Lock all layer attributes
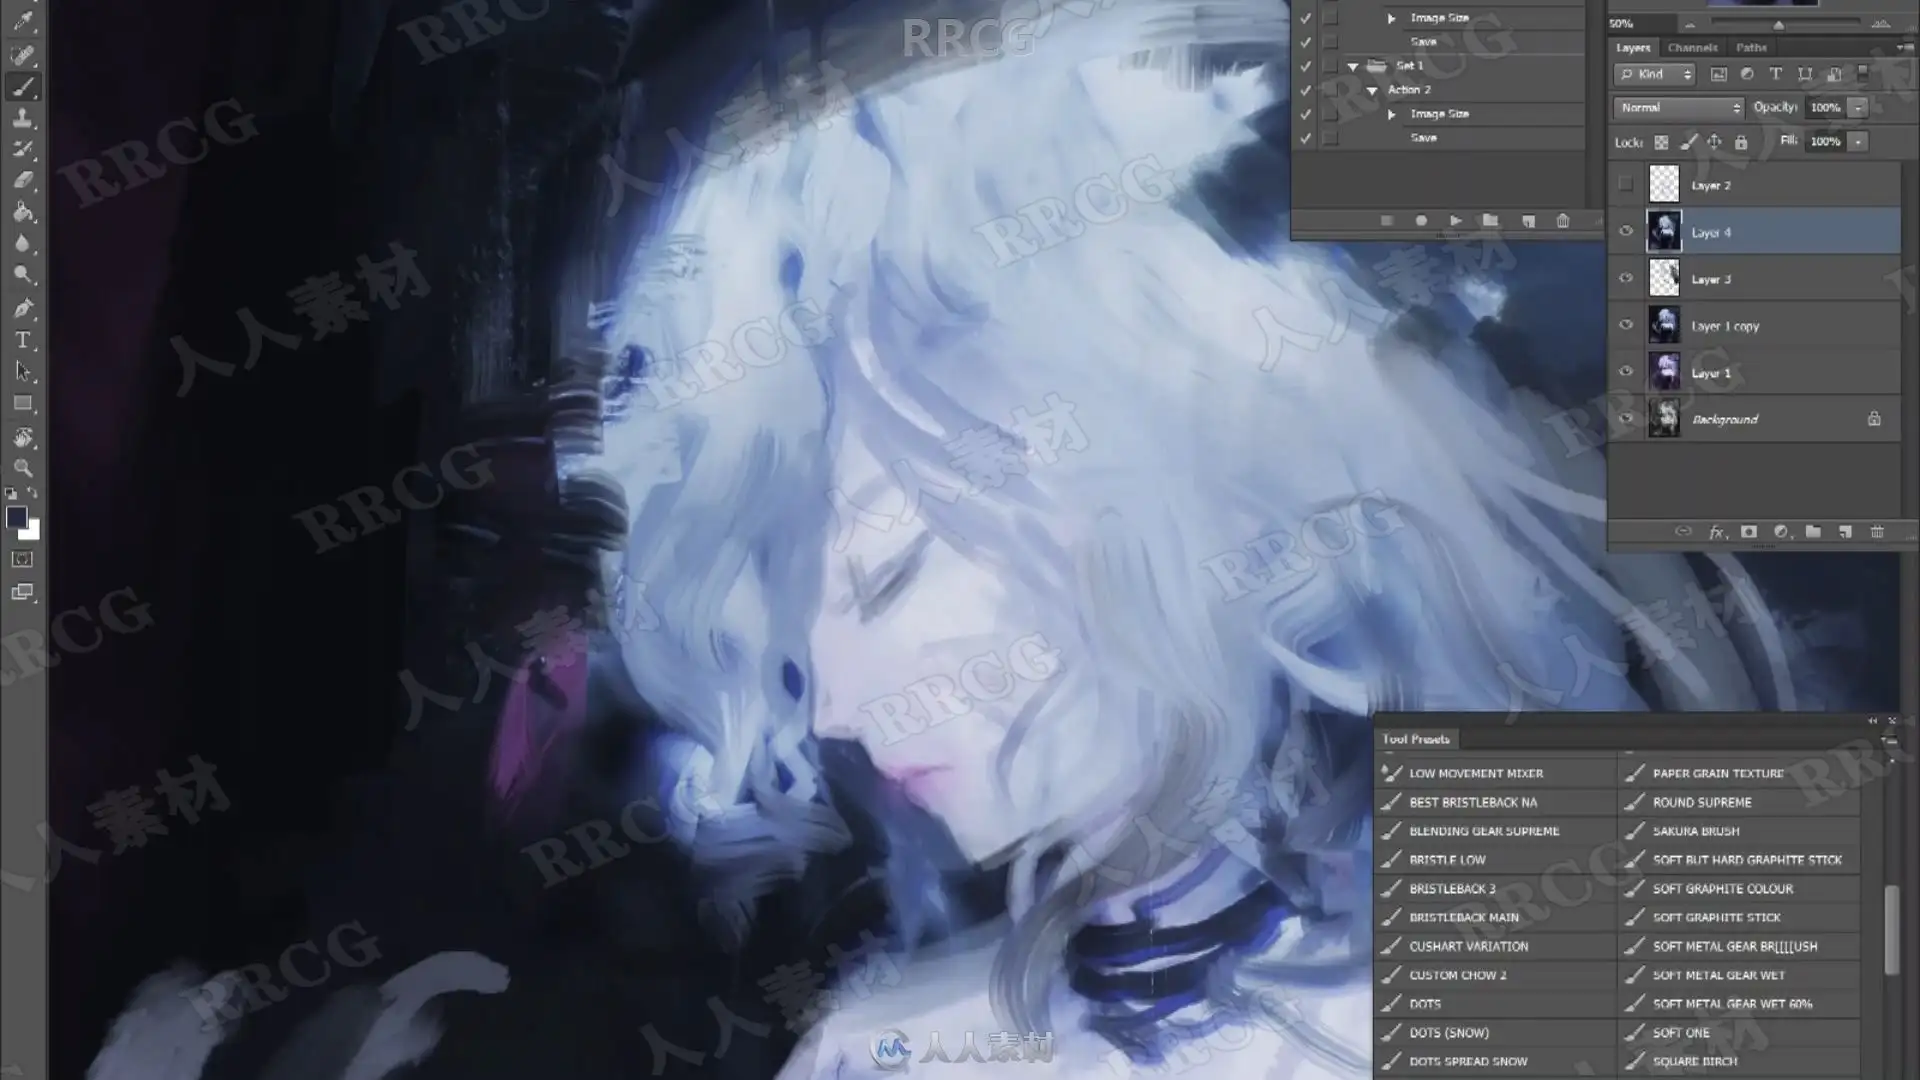 click(x=1741, y=142)
